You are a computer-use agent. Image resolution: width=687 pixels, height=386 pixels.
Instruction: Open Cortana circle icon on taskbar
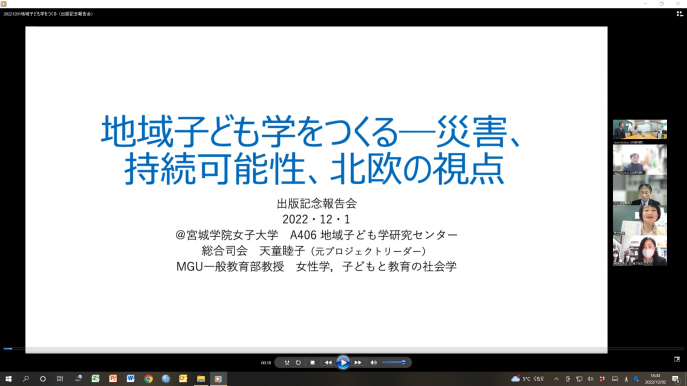[42, 379]
